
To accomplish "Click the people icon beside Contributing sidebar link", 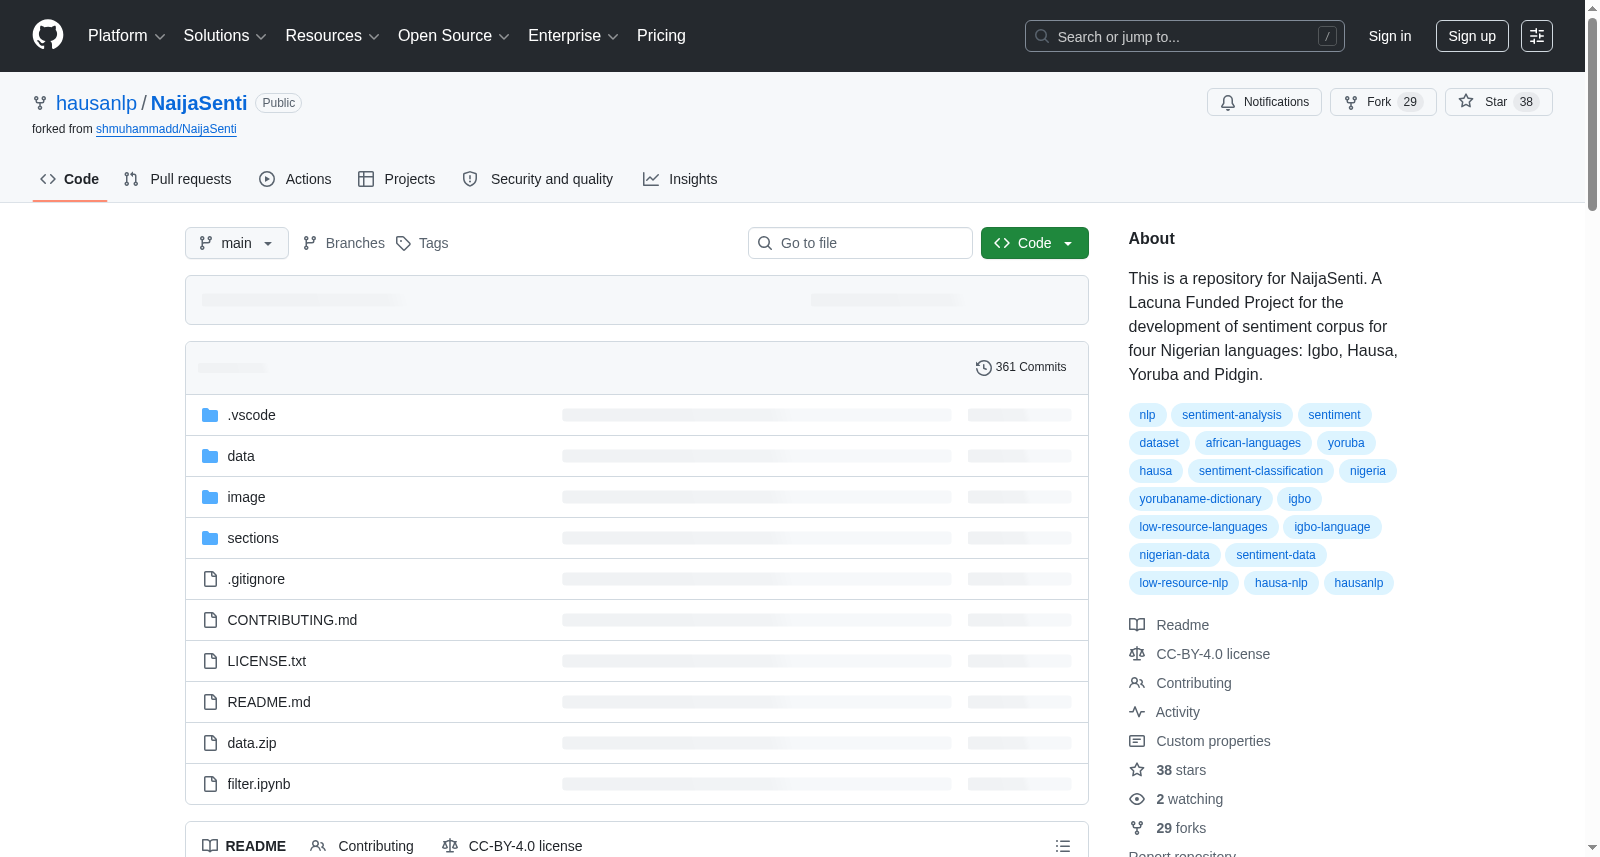I will (x=1137, y=683).
